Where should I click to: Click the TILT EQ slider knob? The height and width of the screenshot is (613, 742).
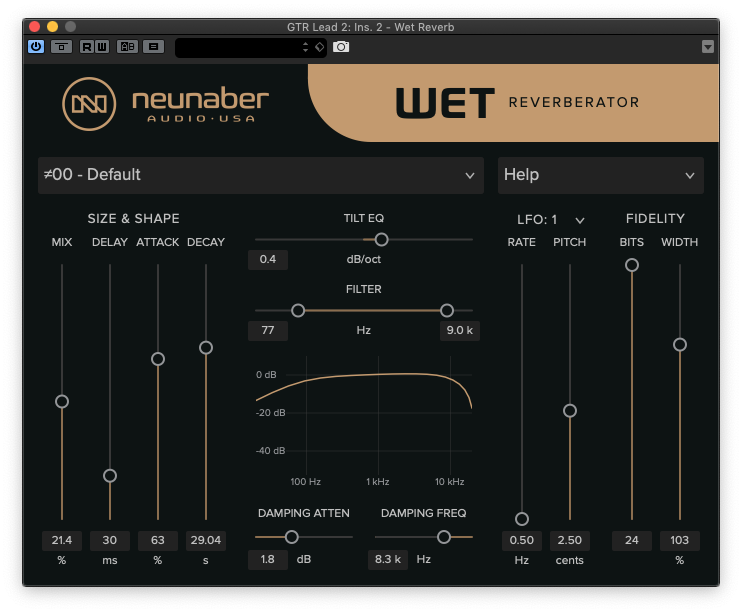coord(381,240)
